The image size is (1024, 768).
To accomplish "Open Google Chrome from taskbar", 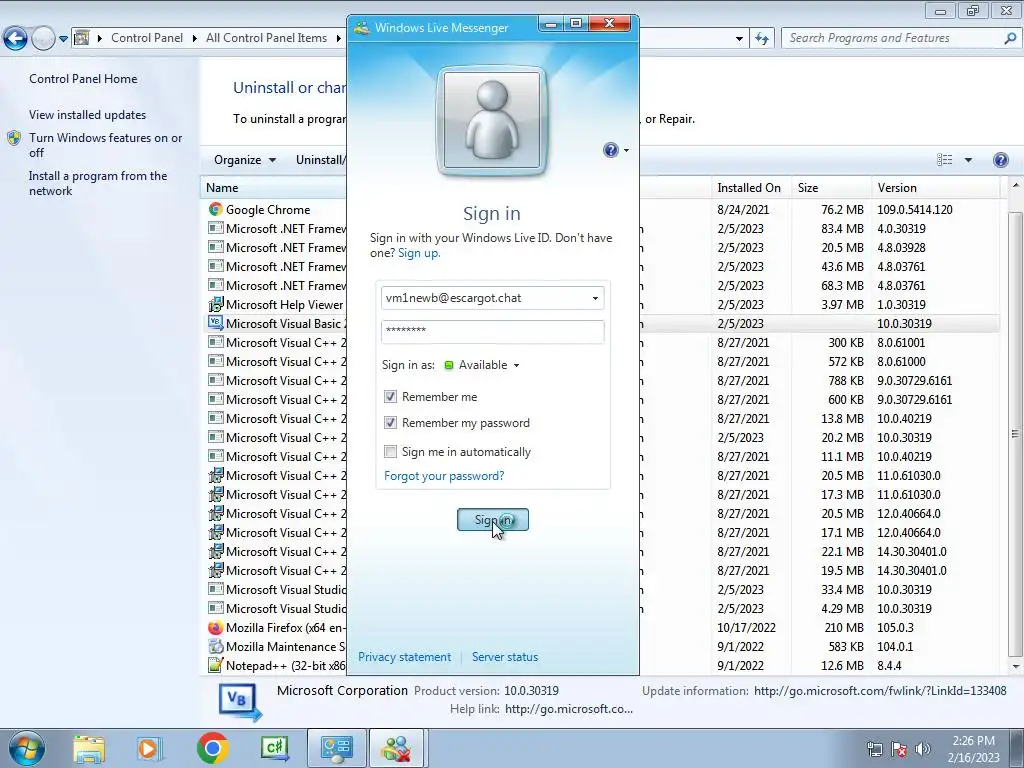I will coord(212,748).
